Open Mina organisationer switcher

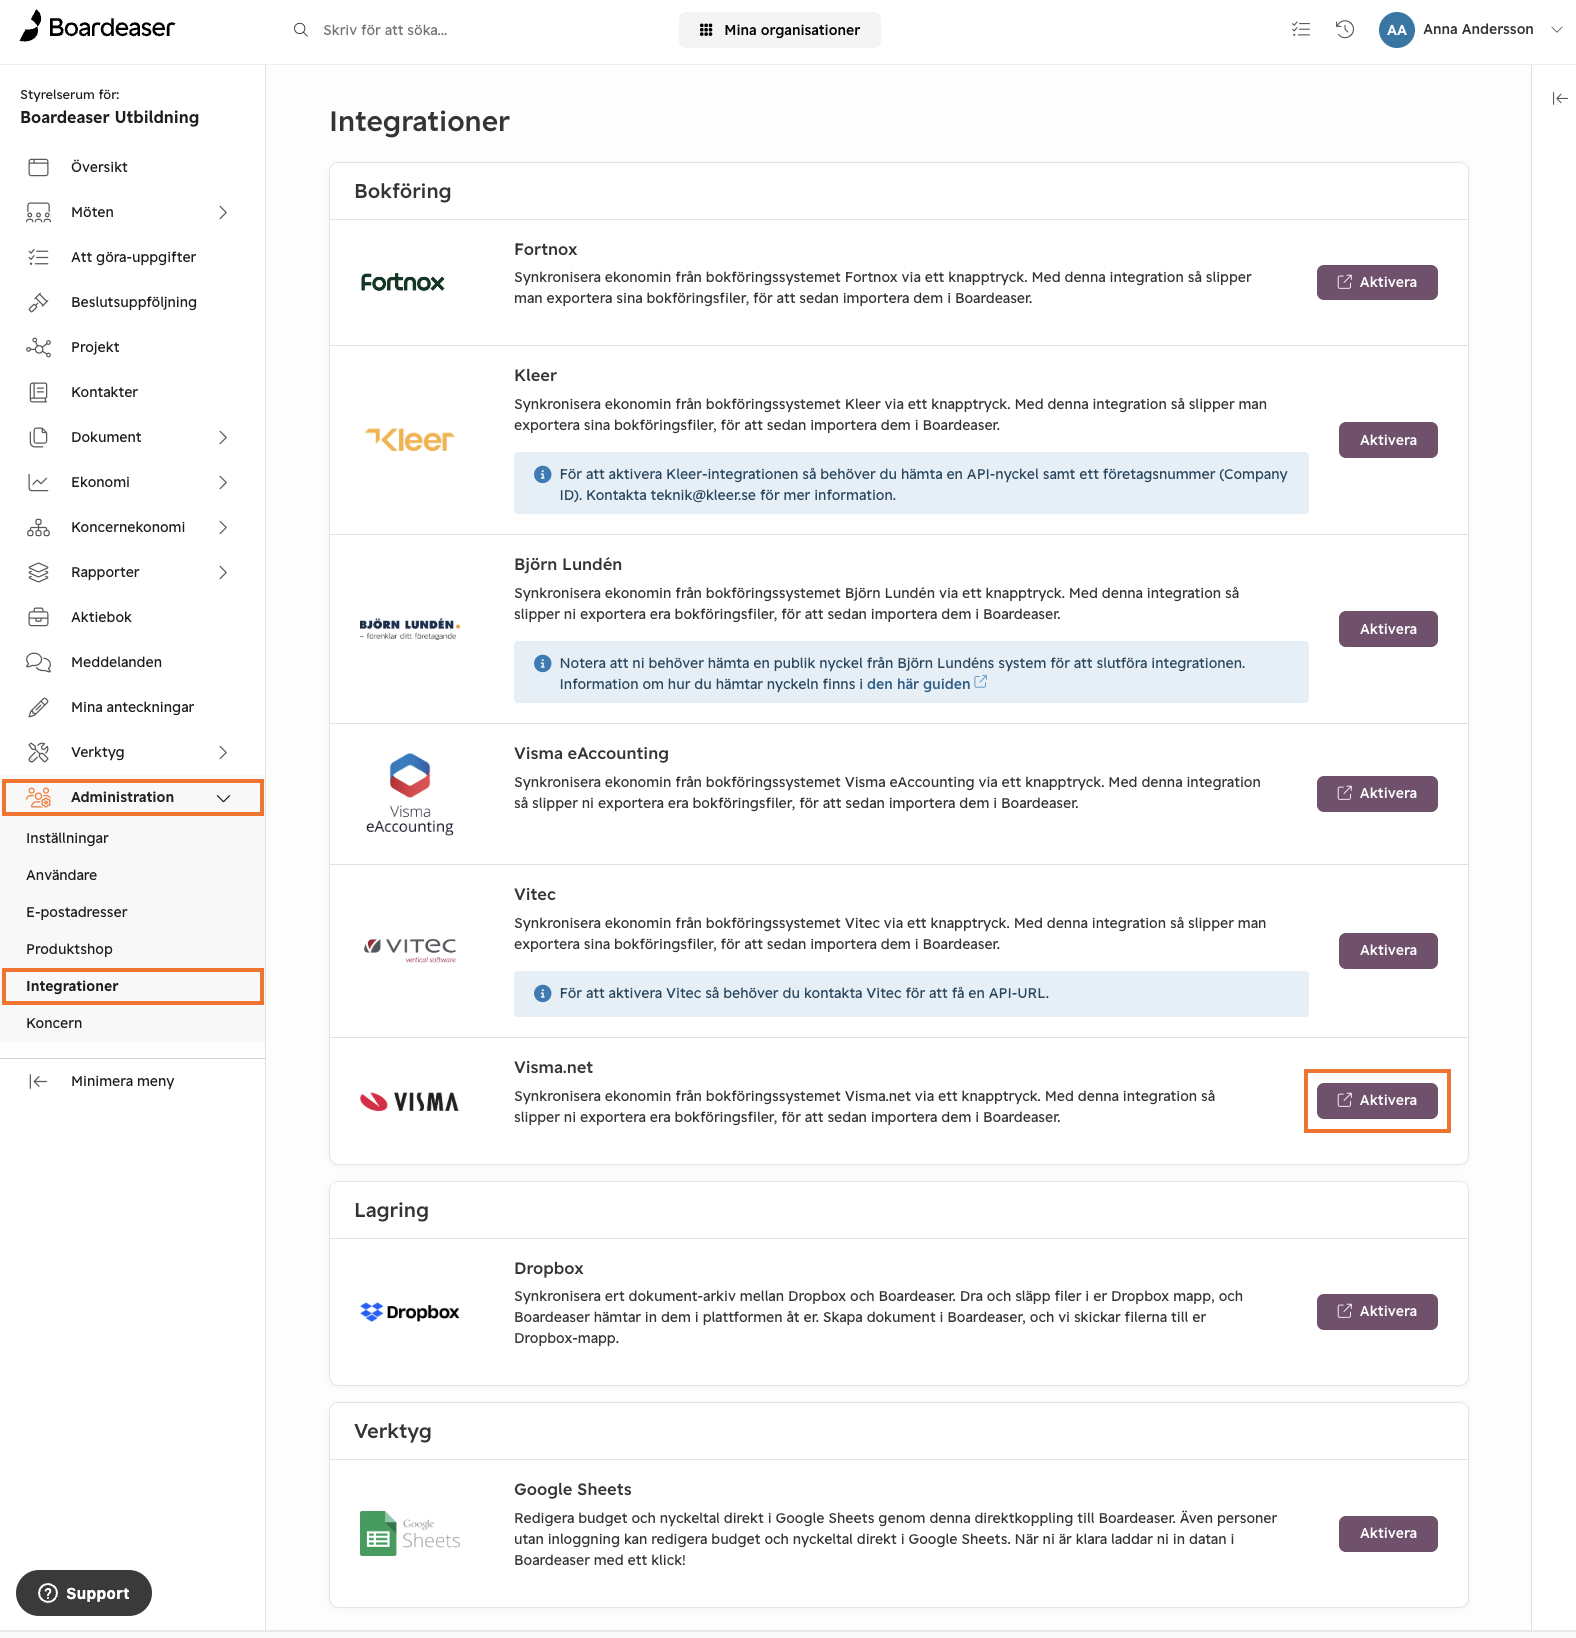click(x=780, y=30)
